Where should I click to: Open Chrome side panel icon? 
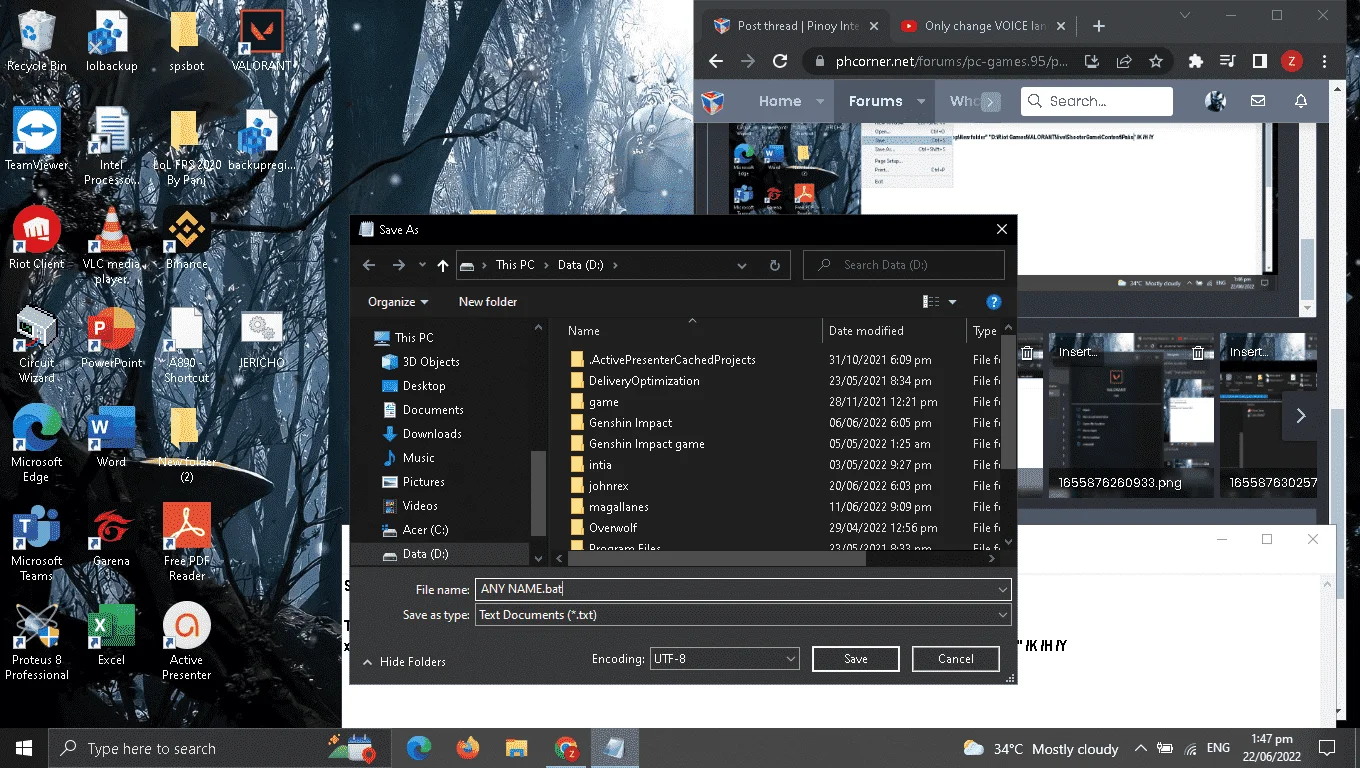[1260, 61]
